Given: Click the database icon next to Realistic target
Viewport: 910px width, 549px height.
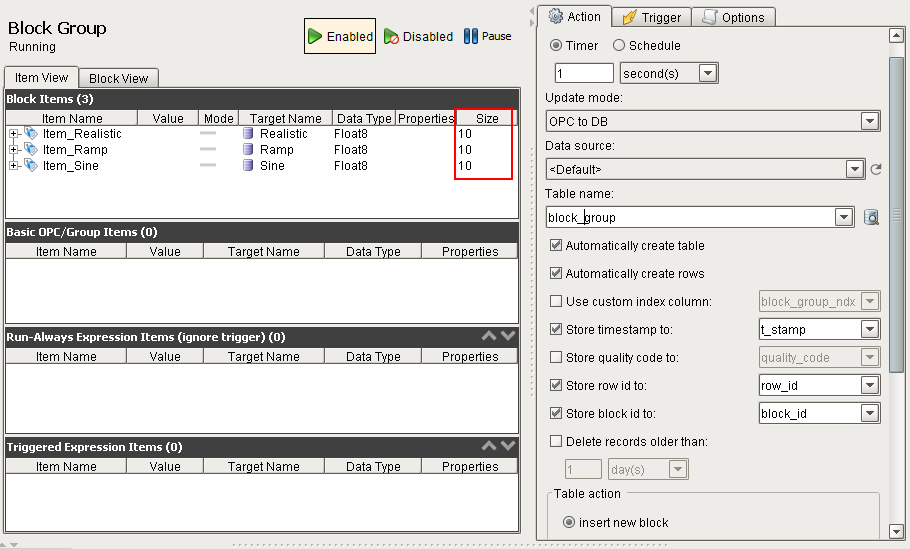Looking at the screenshot, I should pos(249,134).
